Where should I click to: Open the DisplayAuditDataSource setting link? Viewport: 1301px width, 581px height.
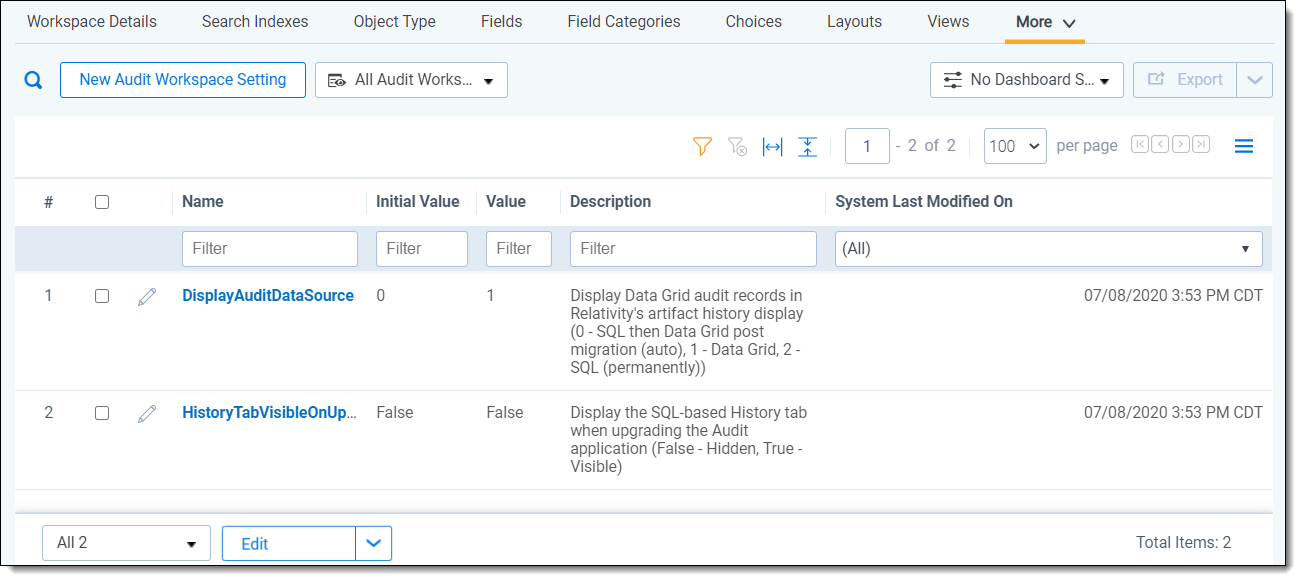pos(267,296)
